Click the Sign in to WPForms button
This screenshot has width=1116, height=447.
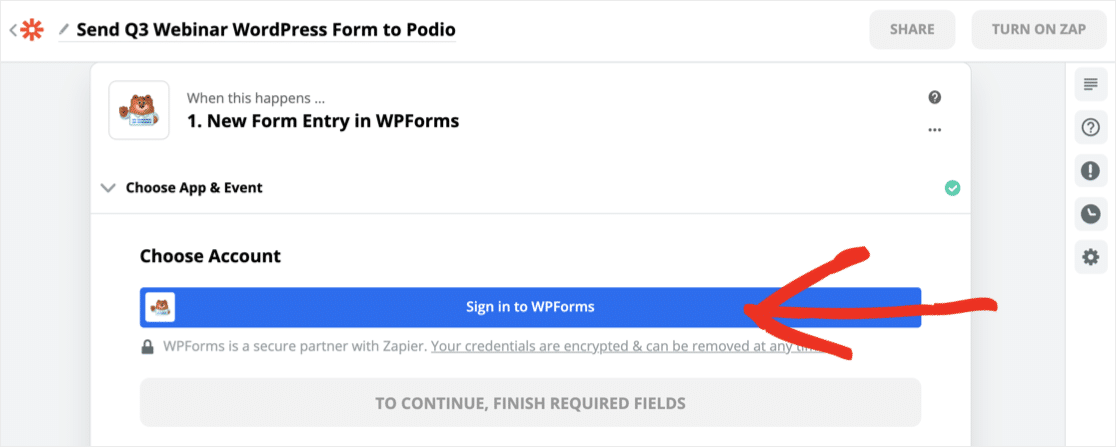[x=530, y=307]
